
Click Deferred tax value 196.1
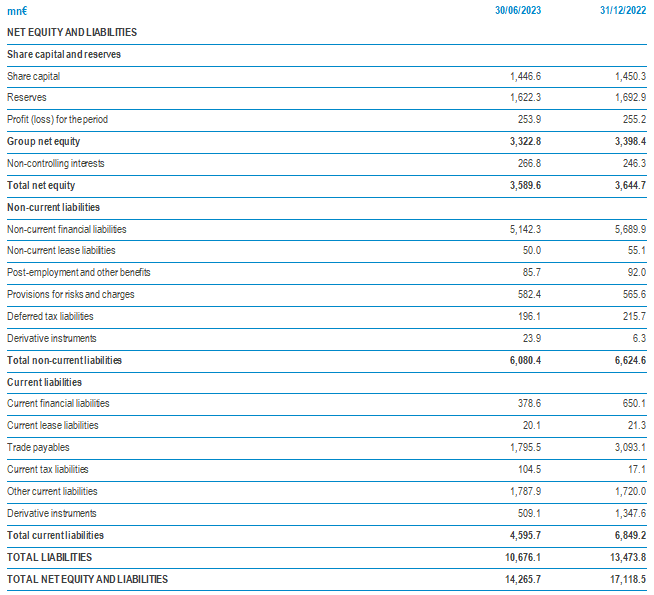click(x=529, y=316)
